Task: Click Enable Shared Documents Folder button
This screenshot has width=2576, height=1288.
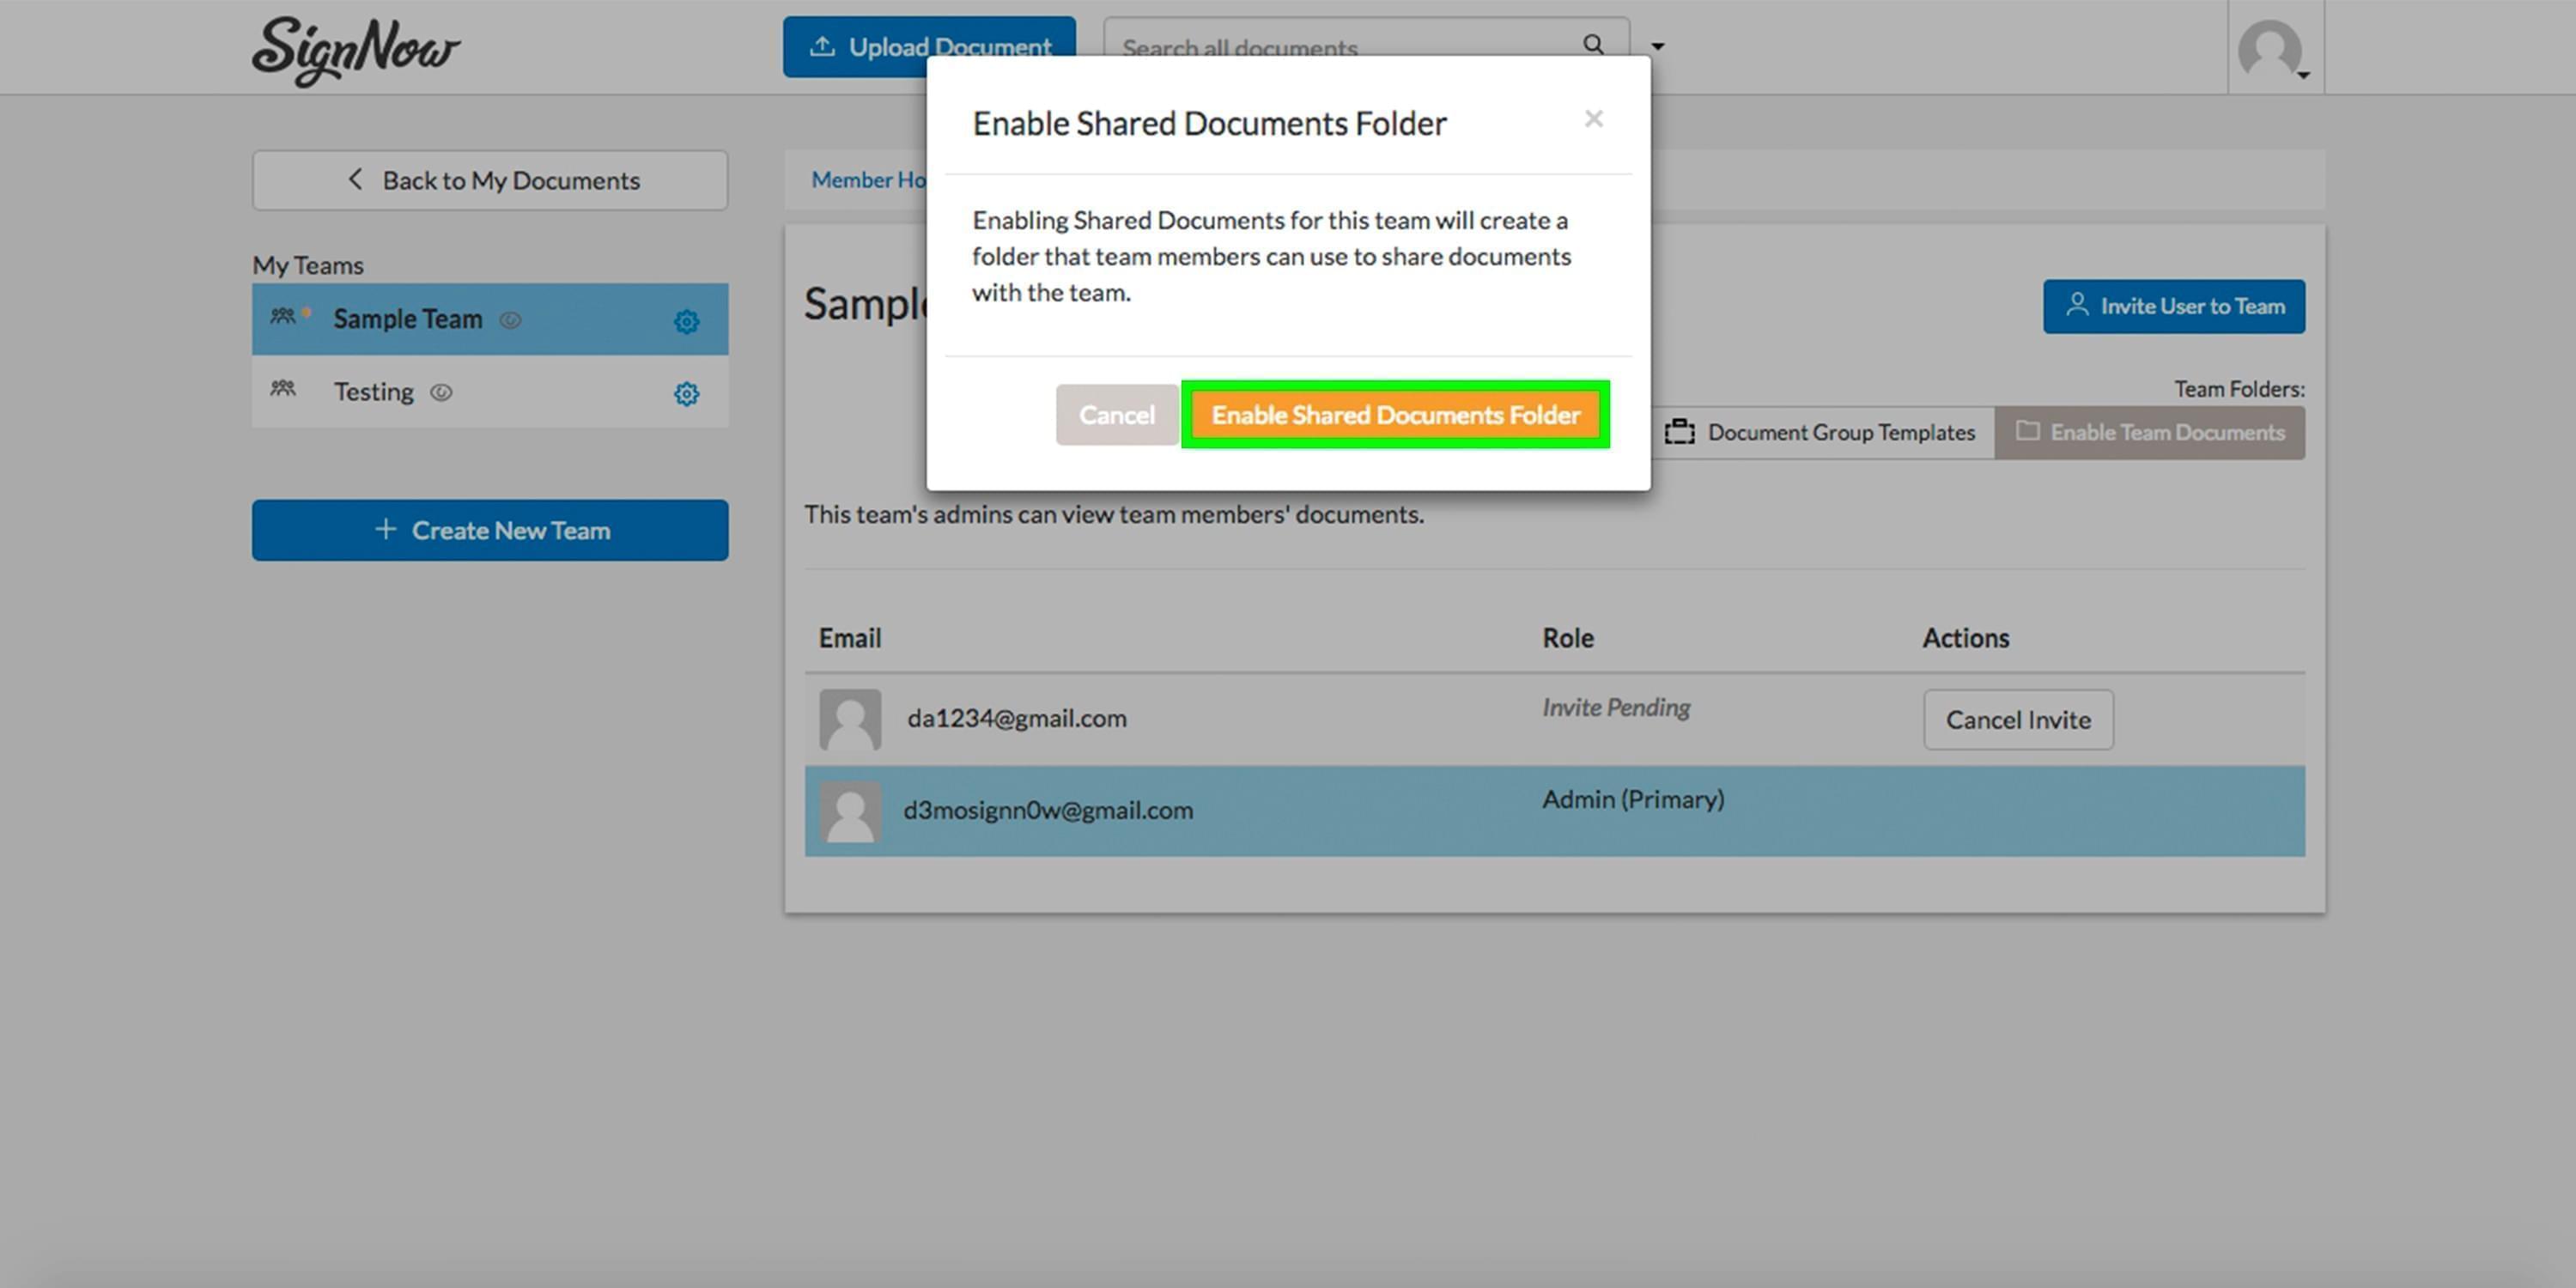Action: coord(1395,414)
